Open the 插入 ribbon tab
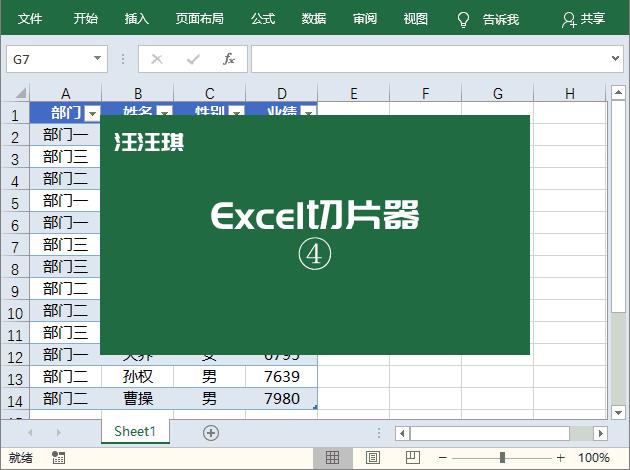Viewport: 630px width, 470px height. point(136,18)
